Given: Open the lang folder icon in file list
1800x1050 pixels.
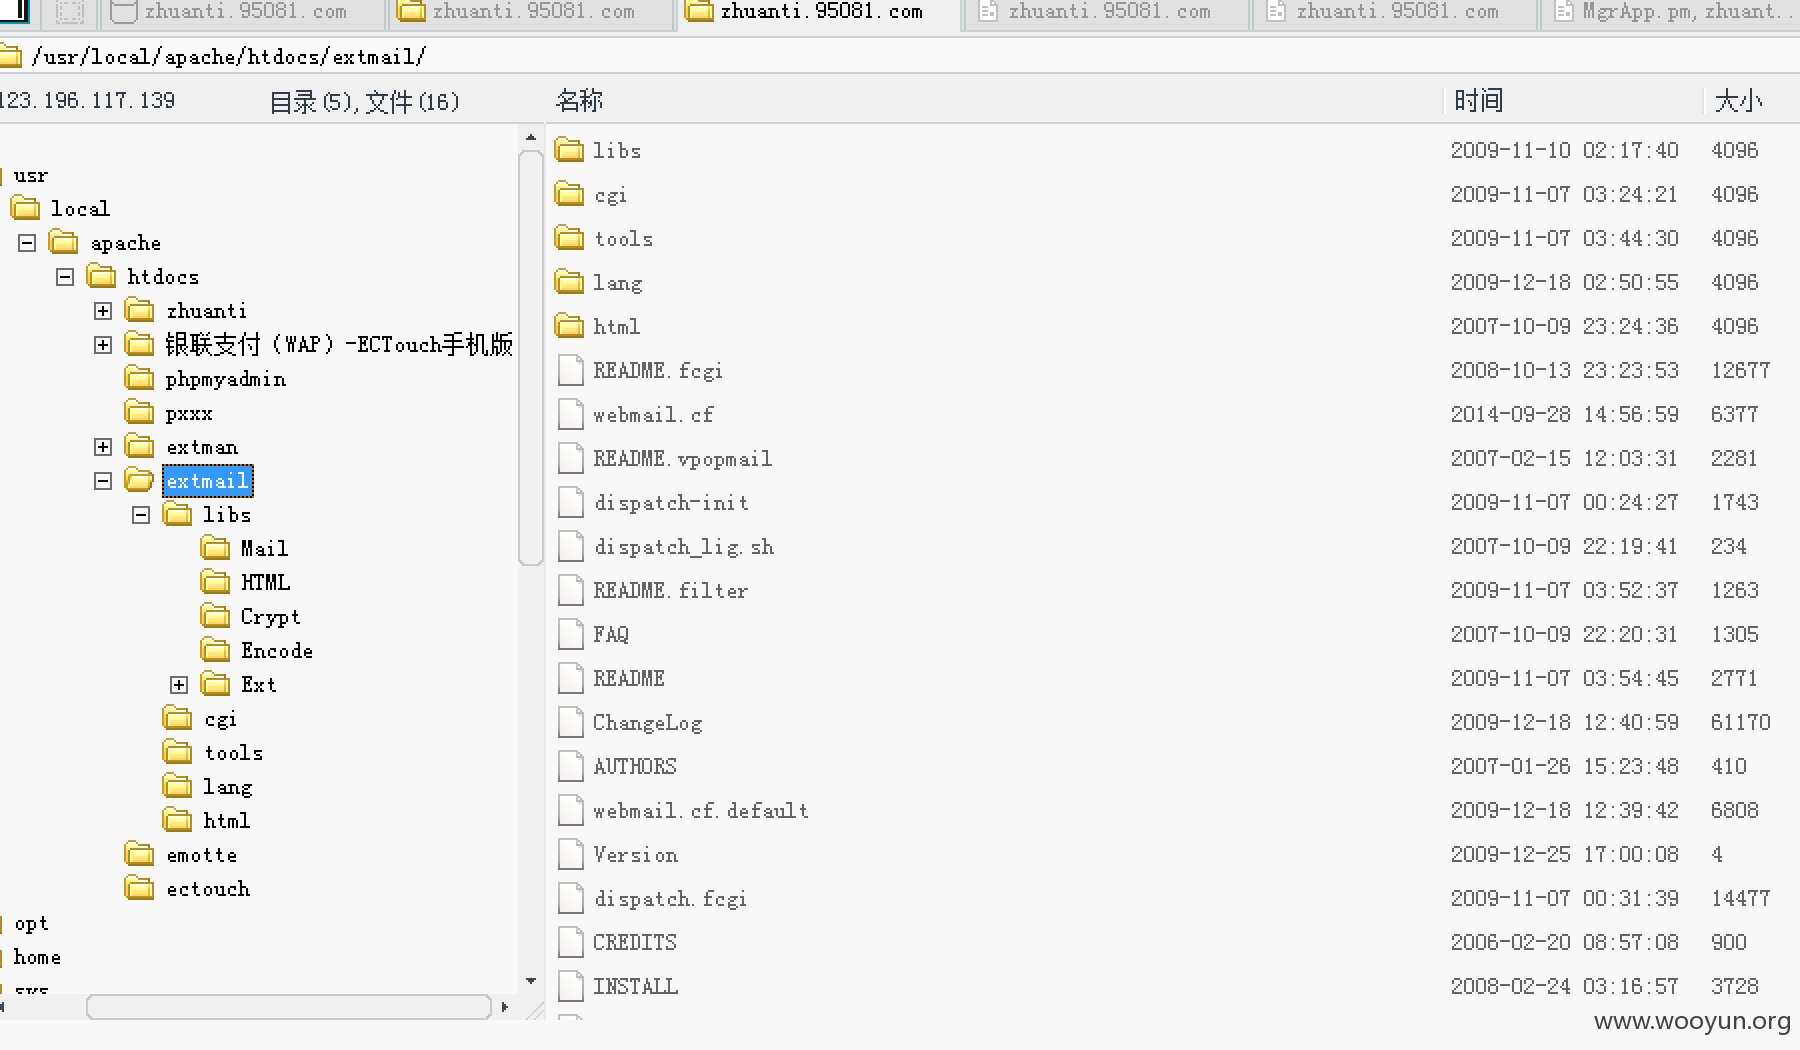Looking at the screenshot, I should coord(570,282).
